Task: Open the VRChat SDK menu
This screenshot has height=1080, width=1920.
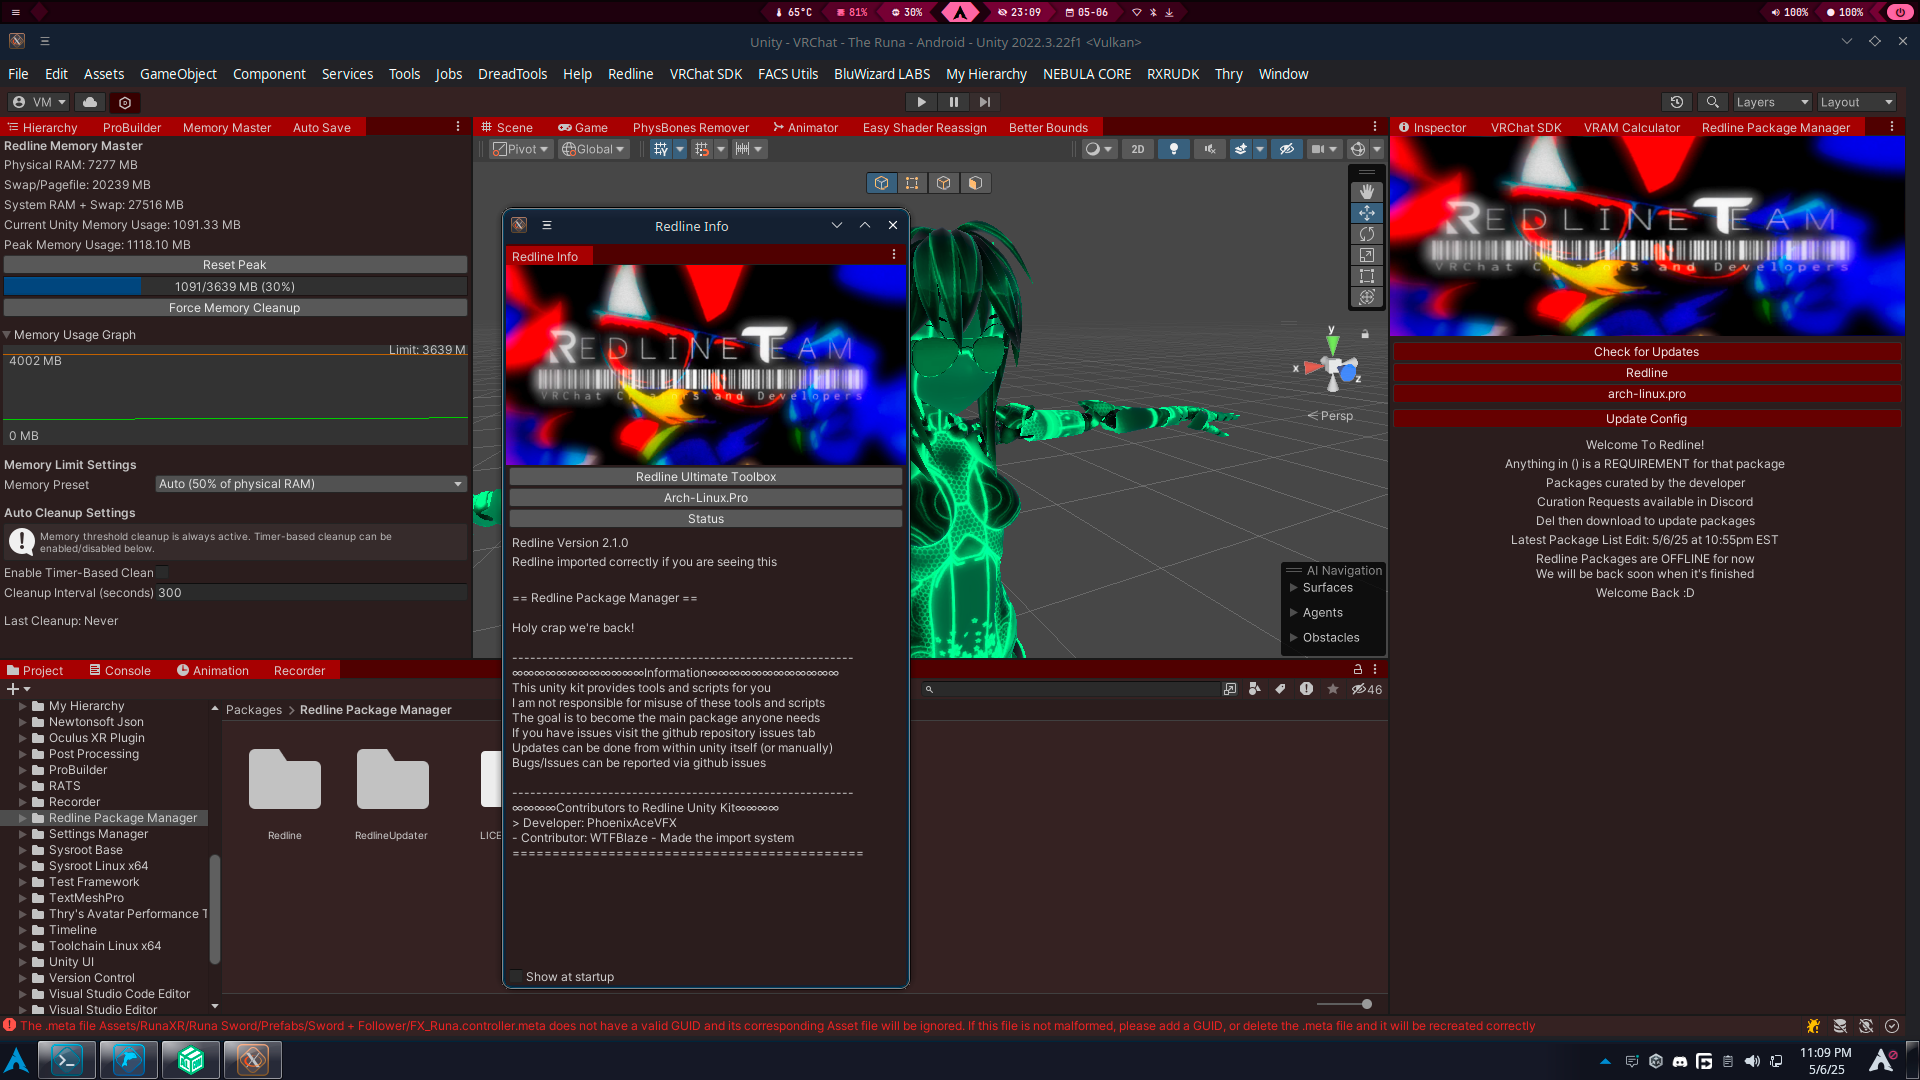Action: point(705,74)
